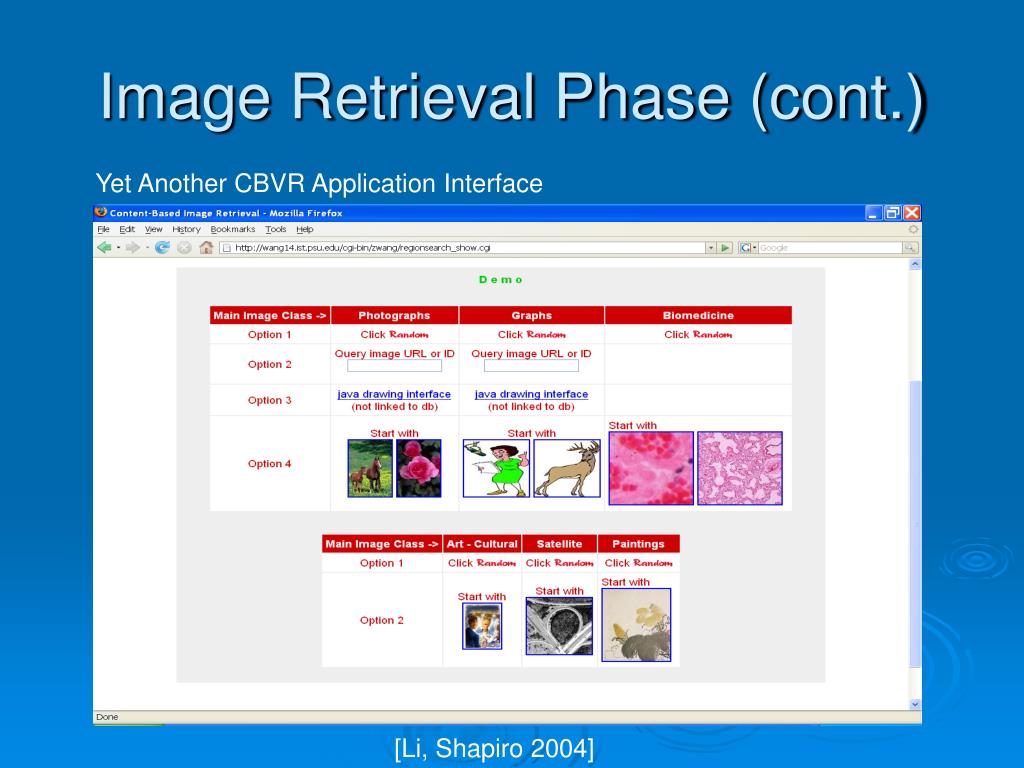1024x768 pixels.
Task: Click the search magnifier icon
Action: pos(909,248)
